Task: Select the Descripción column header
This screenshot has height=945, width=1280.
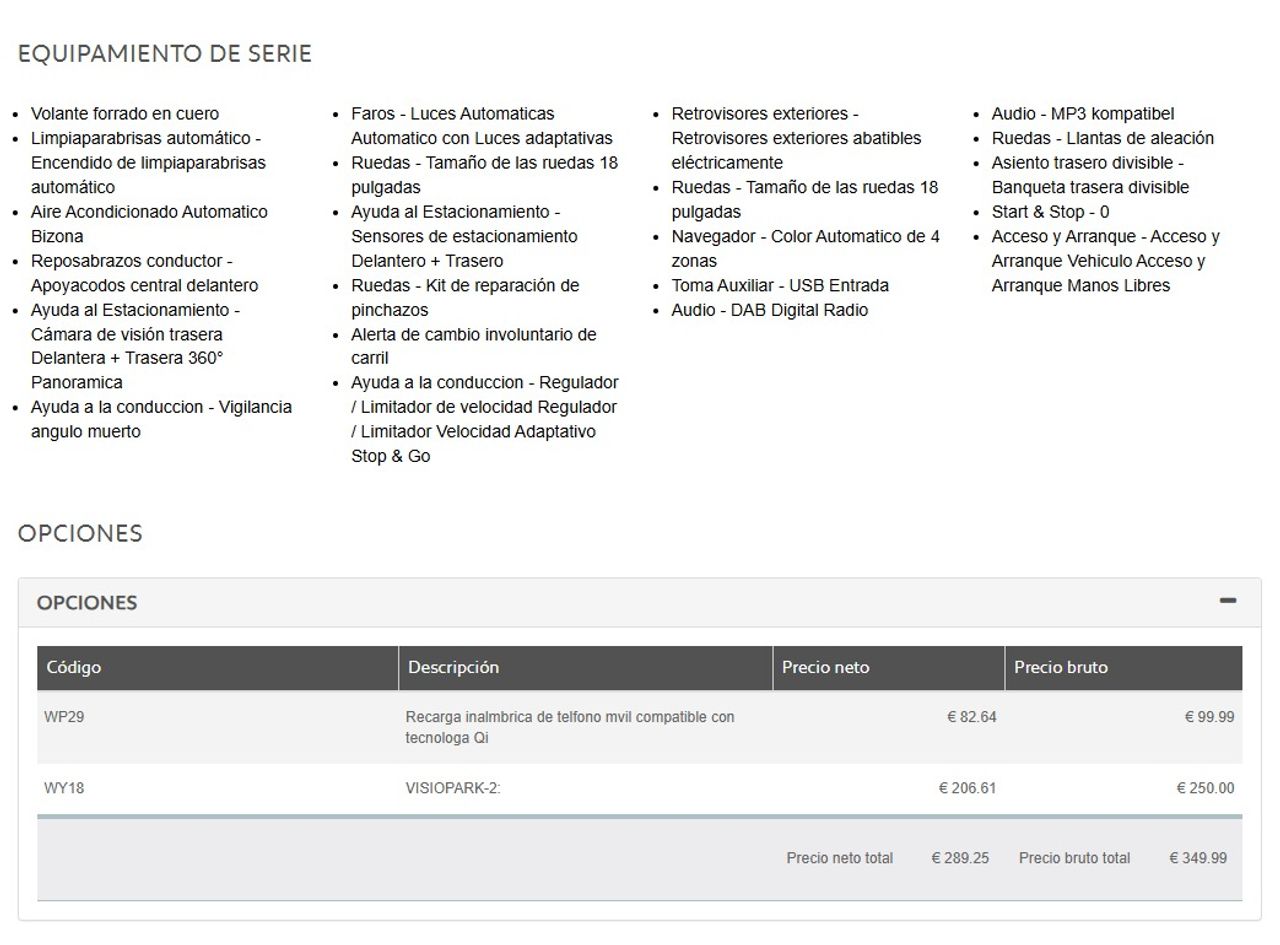Action: click(453, 668)
